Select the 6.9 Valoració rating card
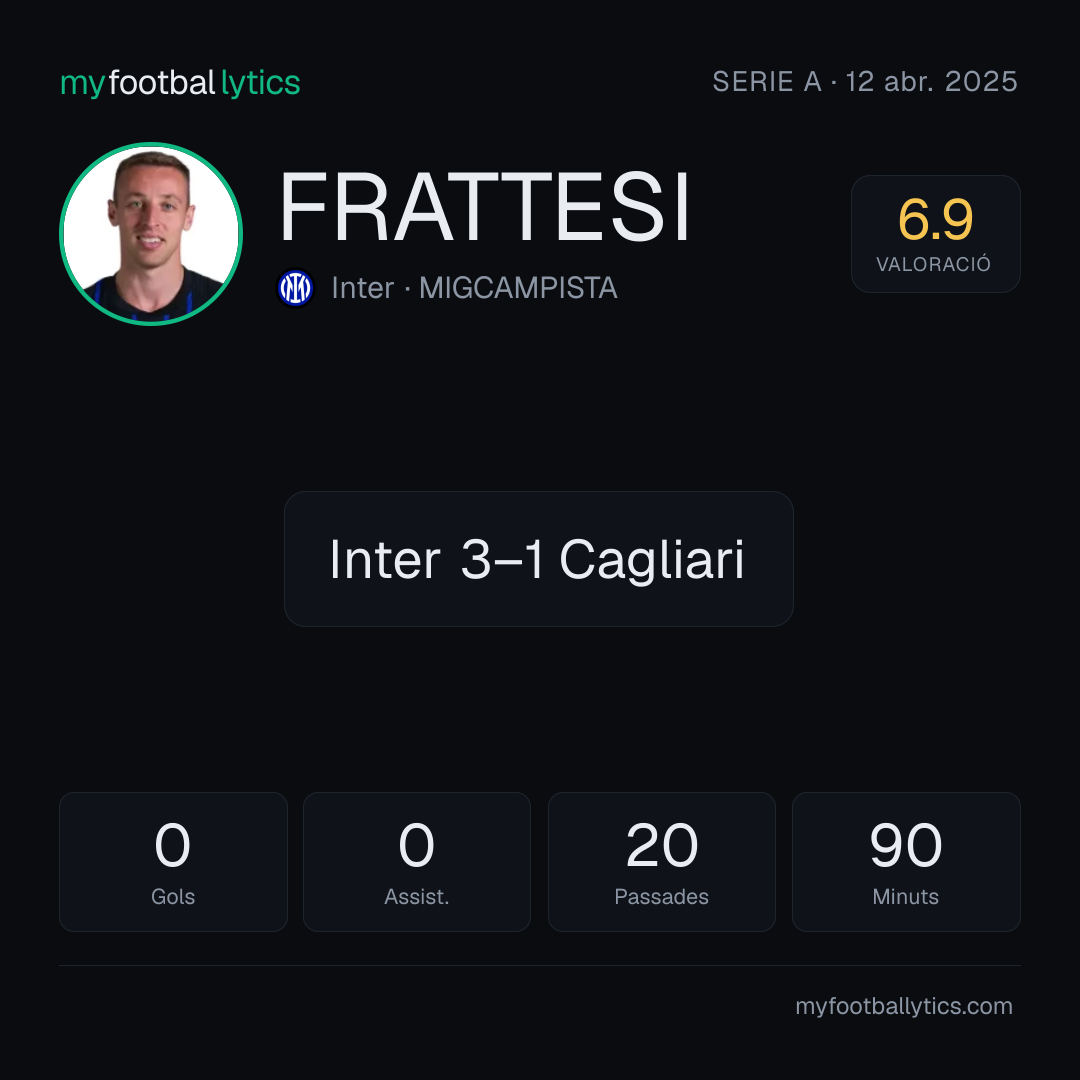The image size is (1080, 1080). (x=935, y=234)
